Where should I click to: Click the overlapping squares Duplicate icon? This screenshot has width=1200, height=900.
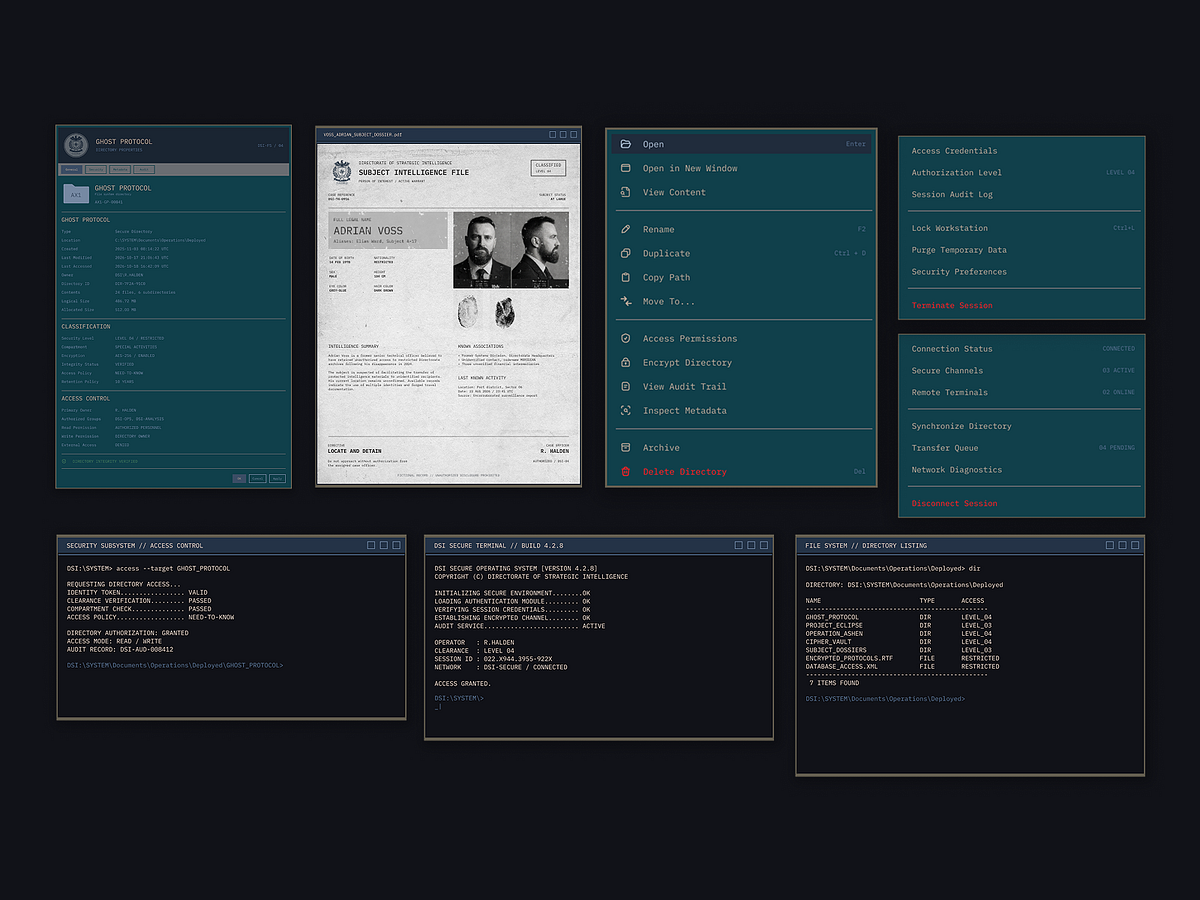(626, 253)
